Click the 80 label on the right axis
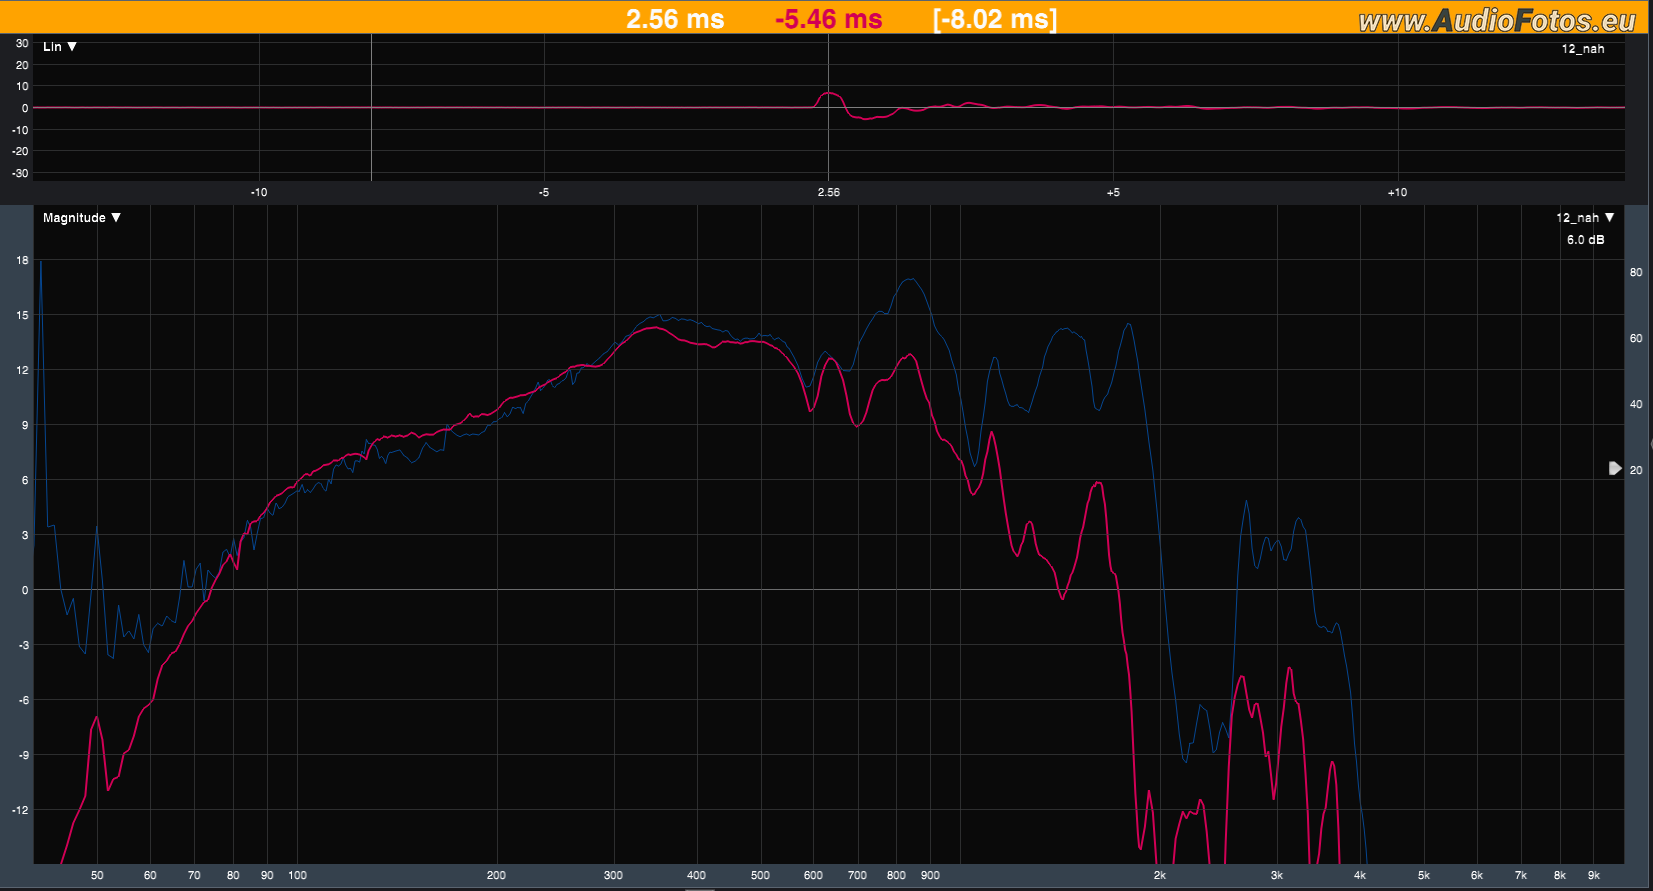The height and width of the screenshot is (891, 1653). coord(1636,272)
